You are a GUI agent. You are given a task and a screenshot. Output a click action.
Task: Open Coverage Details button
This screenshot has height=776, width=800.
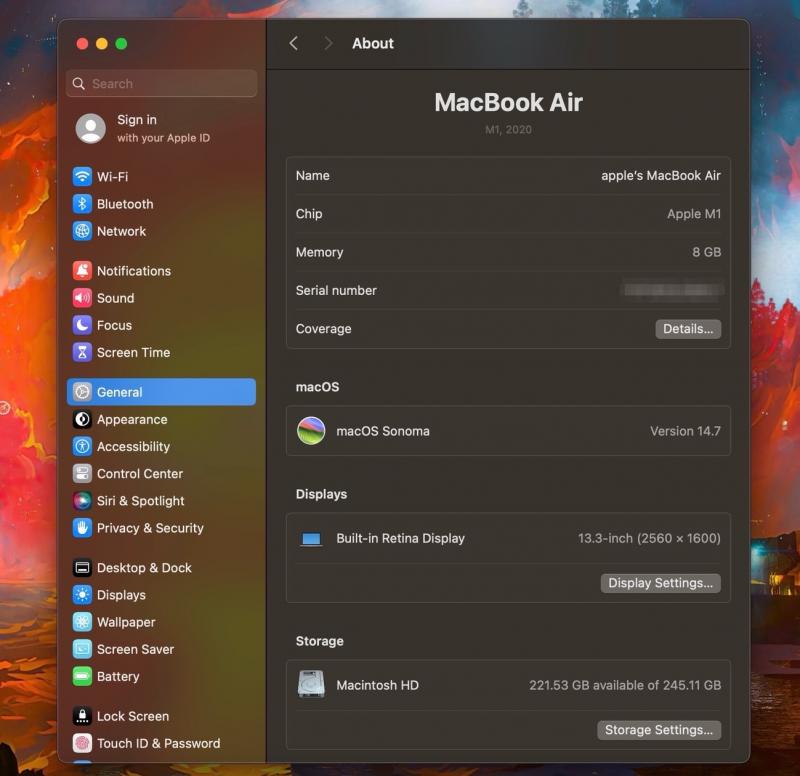[x=688, y=329]
